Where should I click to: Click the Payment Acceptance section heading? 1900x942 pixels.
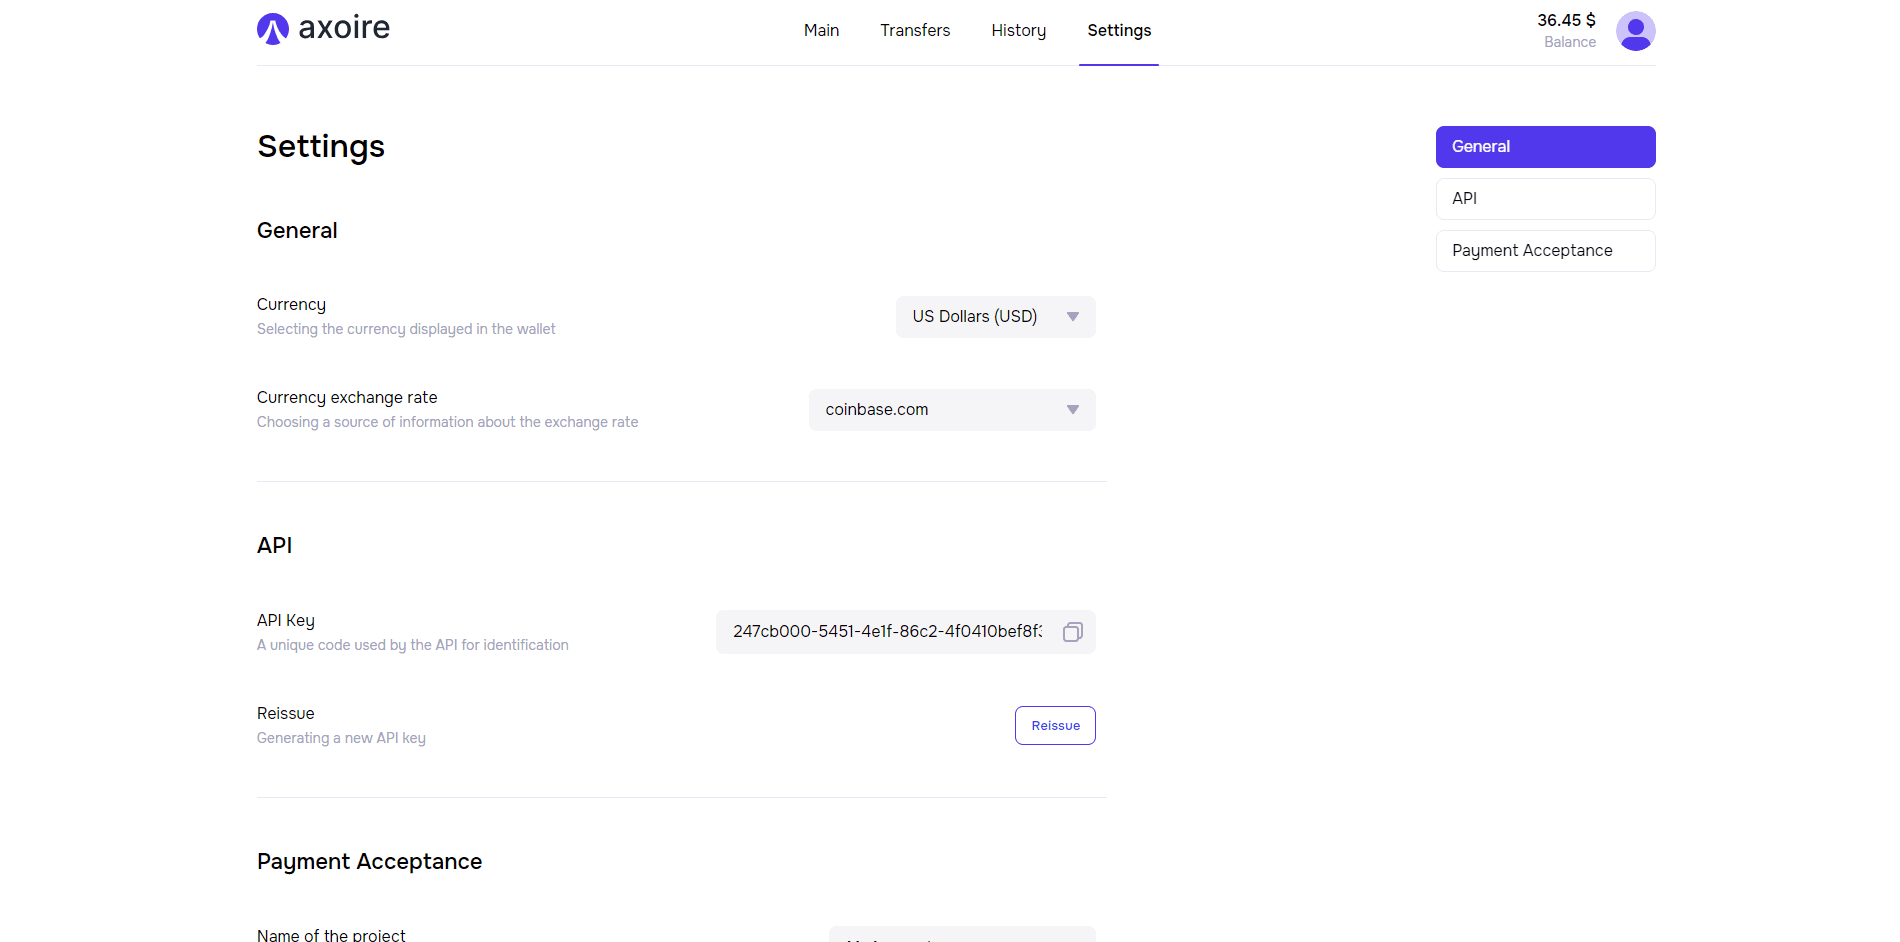369,862
